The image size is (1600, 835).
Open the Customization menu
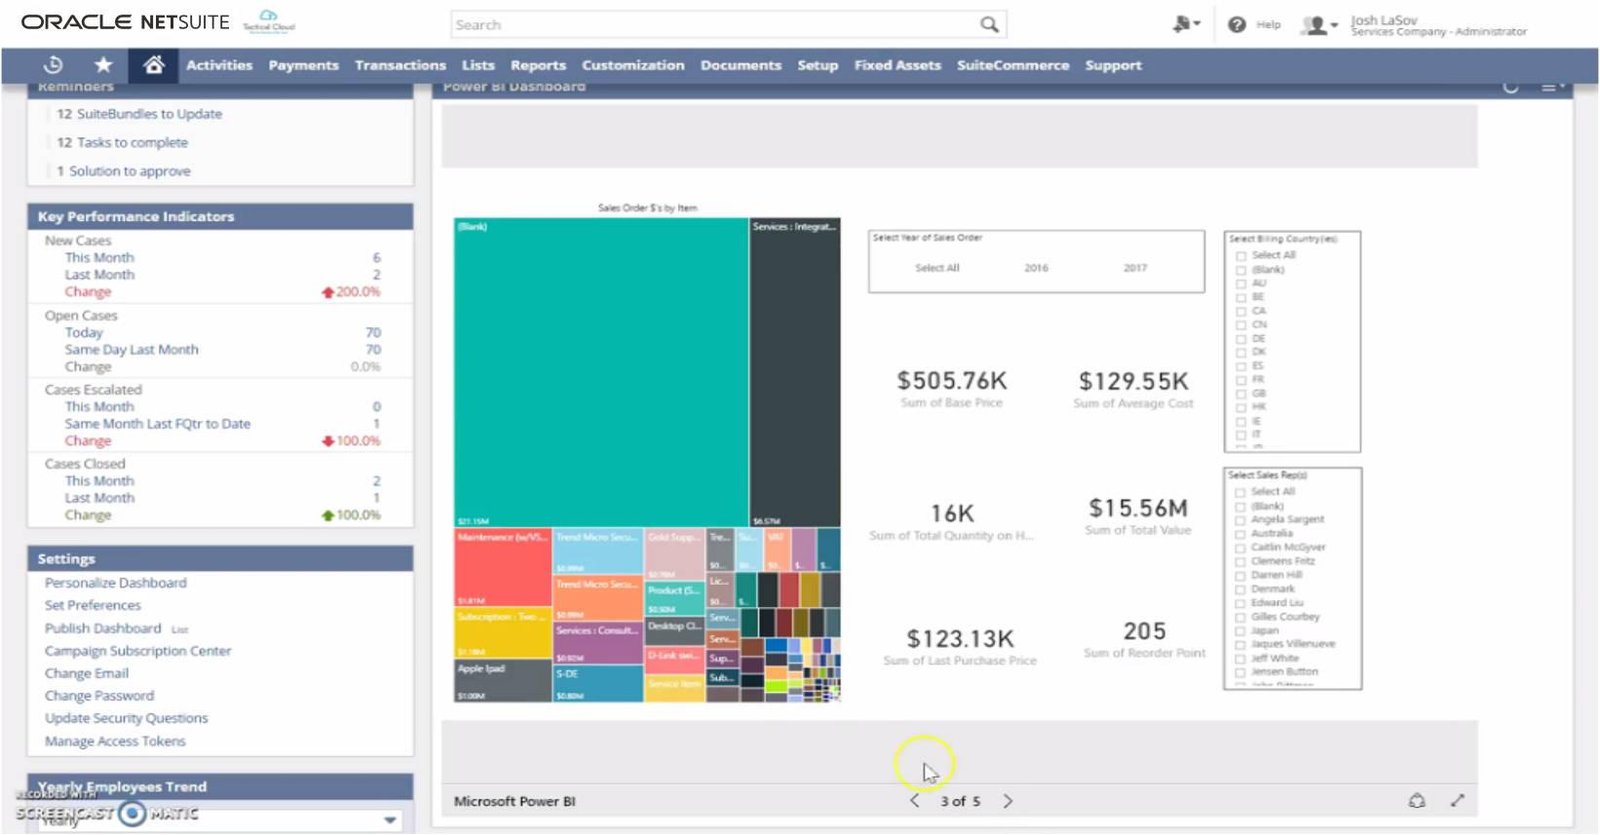point(633,65)
